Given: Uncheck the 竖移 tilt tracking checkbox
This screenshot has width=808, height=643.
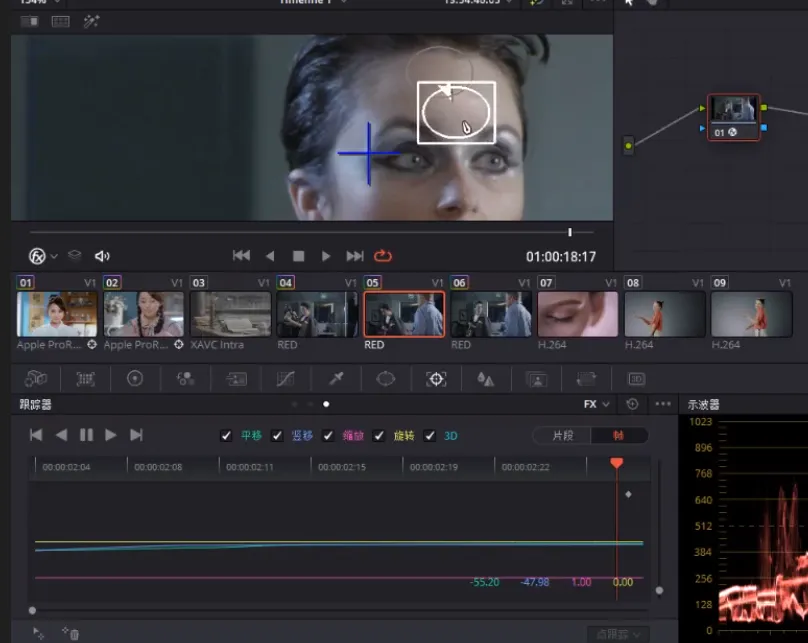Looking at the screenshot, I should coord(277,436).
